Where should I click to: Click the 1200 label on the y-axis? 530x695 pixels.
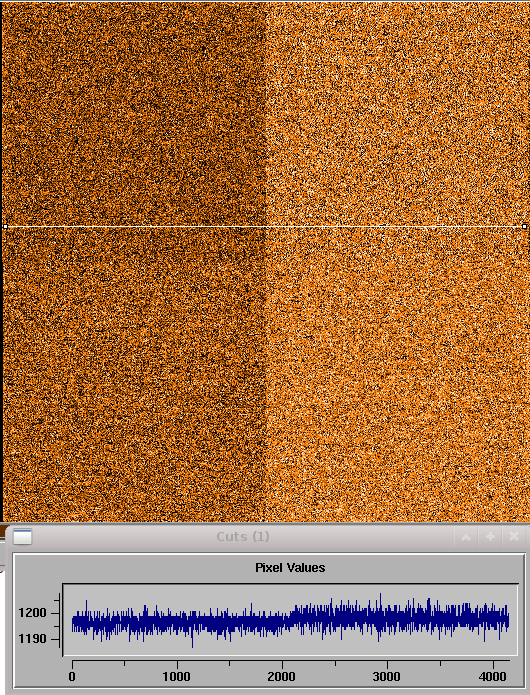[32, 613]
